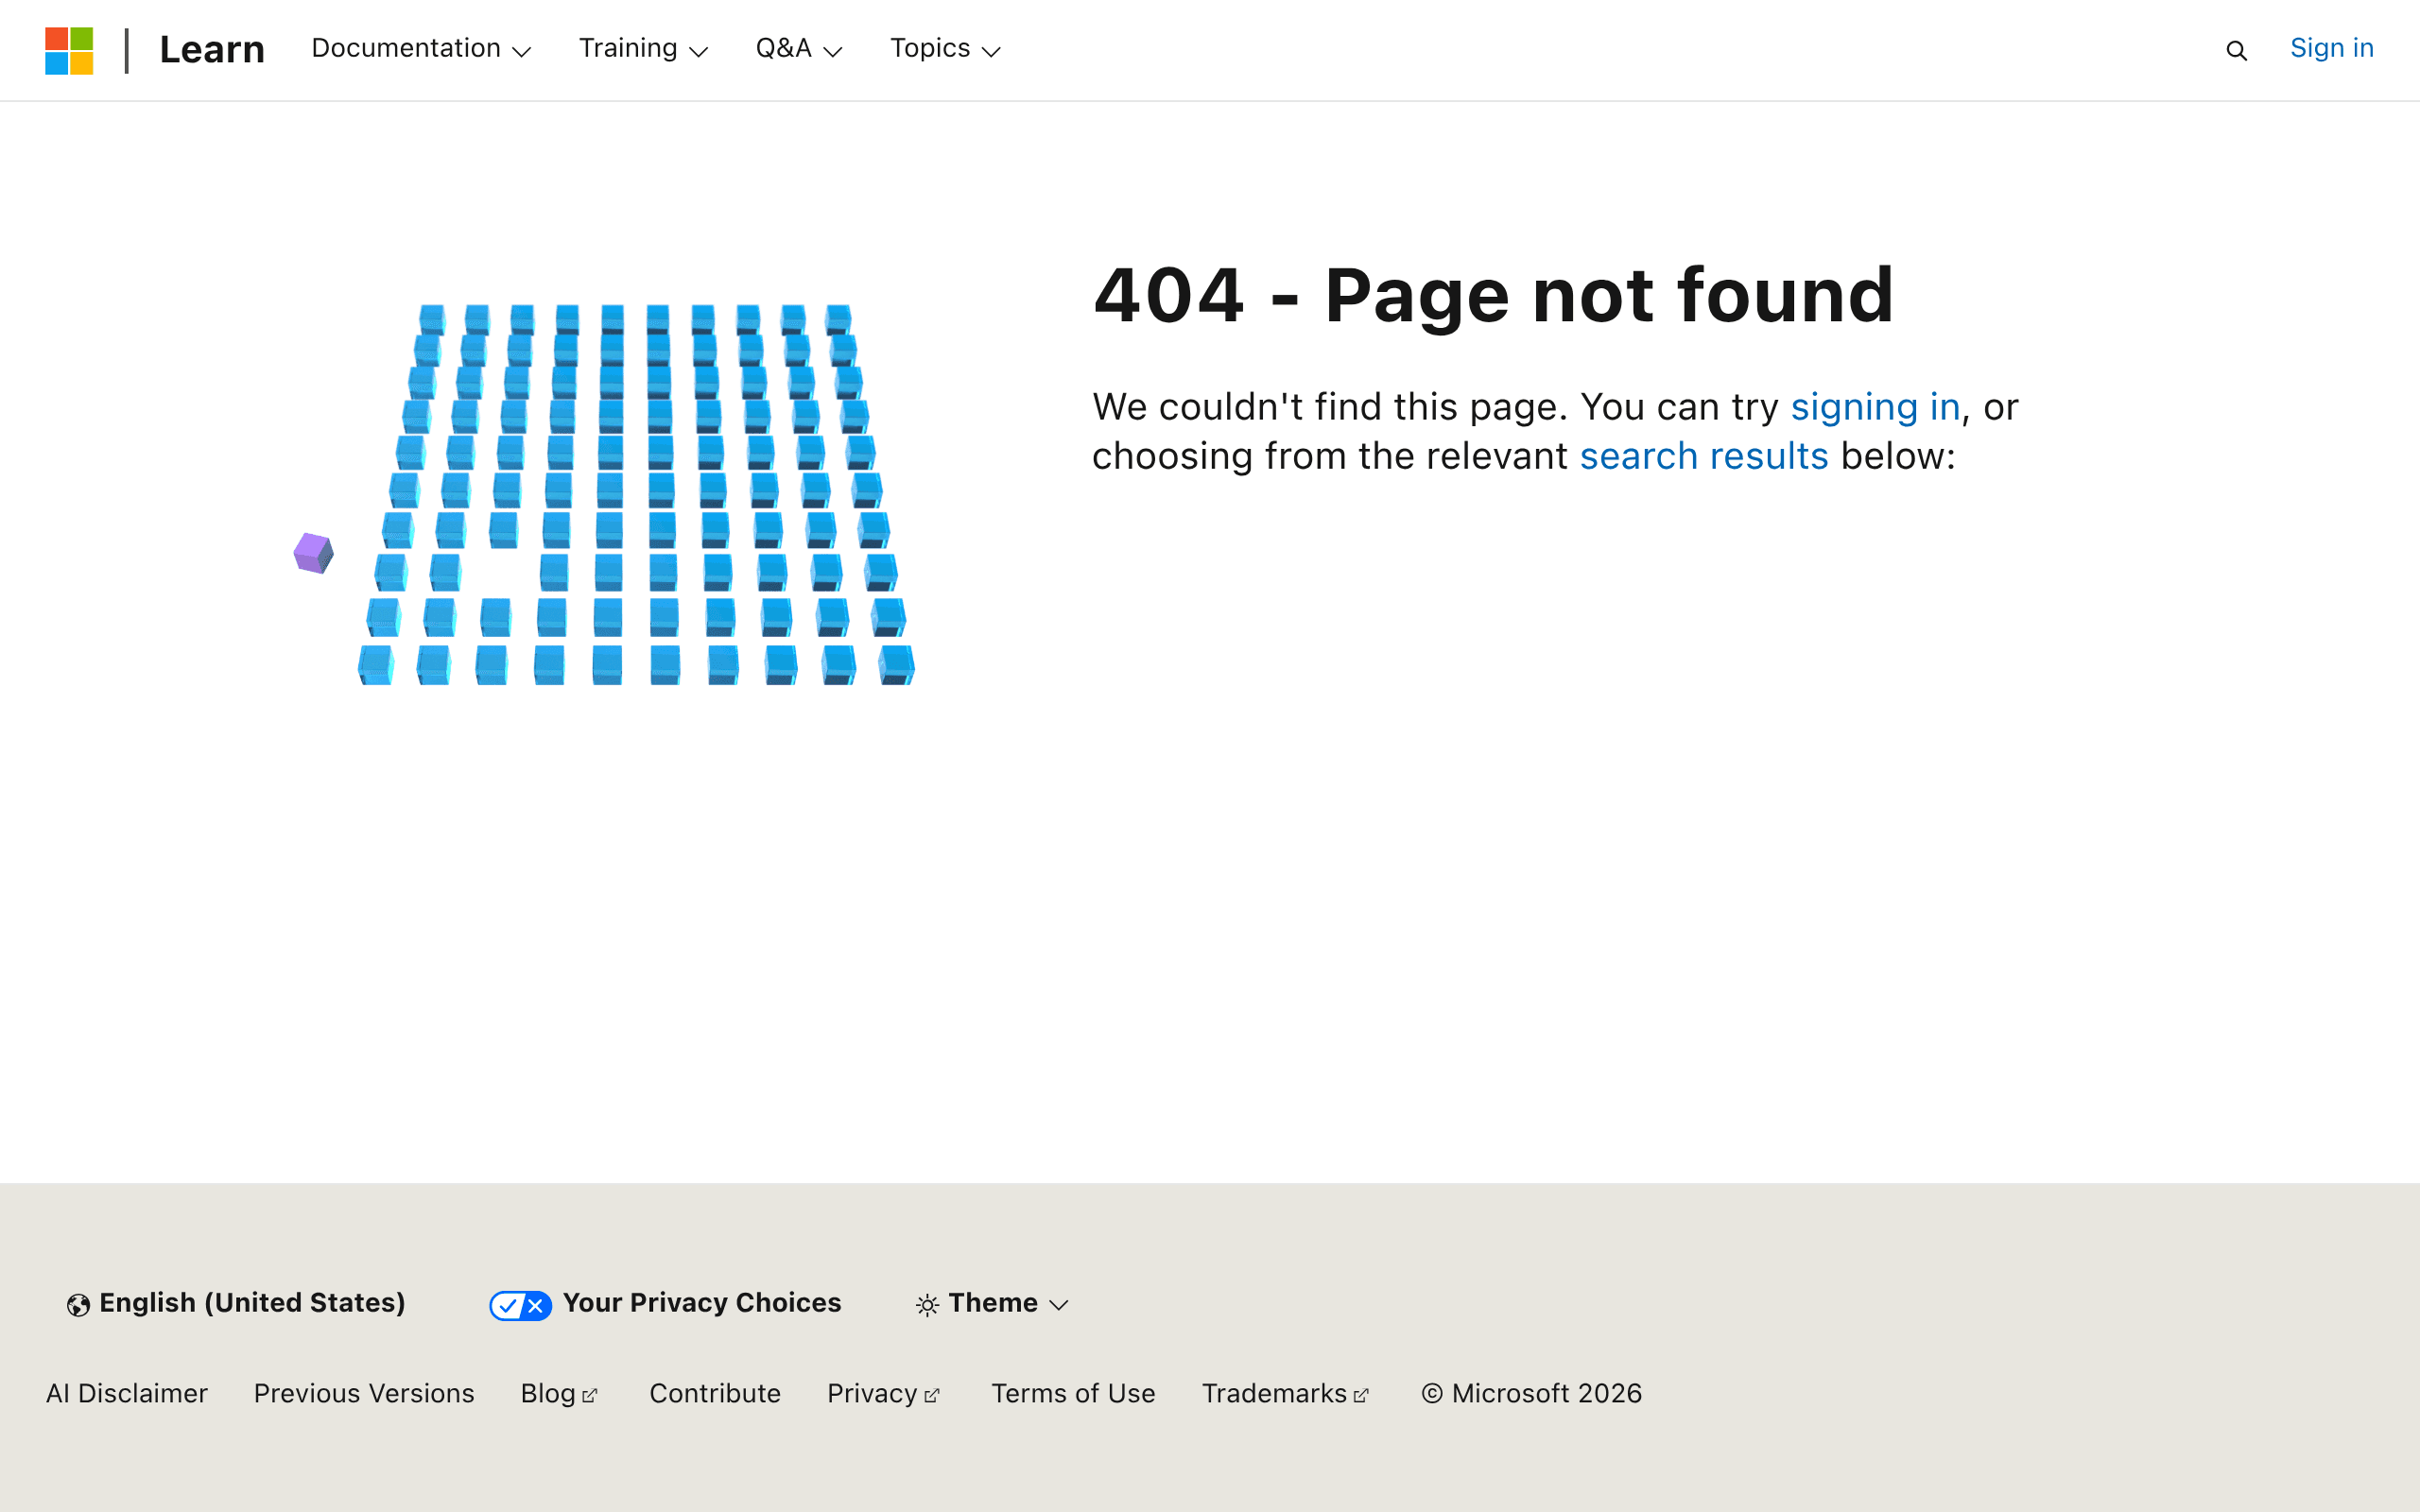Screen dimensions: 2420x1512
Task: Open Terms of Use
Action: (1073, 1393)
